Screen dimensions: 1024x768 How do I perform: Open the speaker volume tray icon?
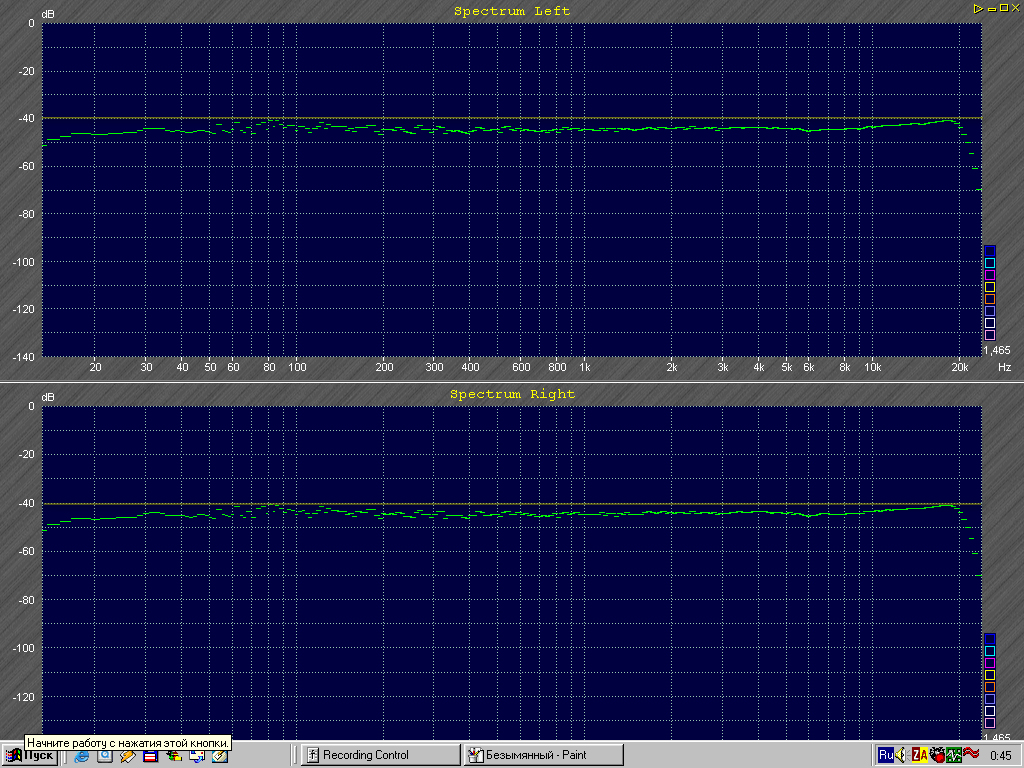click(x=900, y=755)
